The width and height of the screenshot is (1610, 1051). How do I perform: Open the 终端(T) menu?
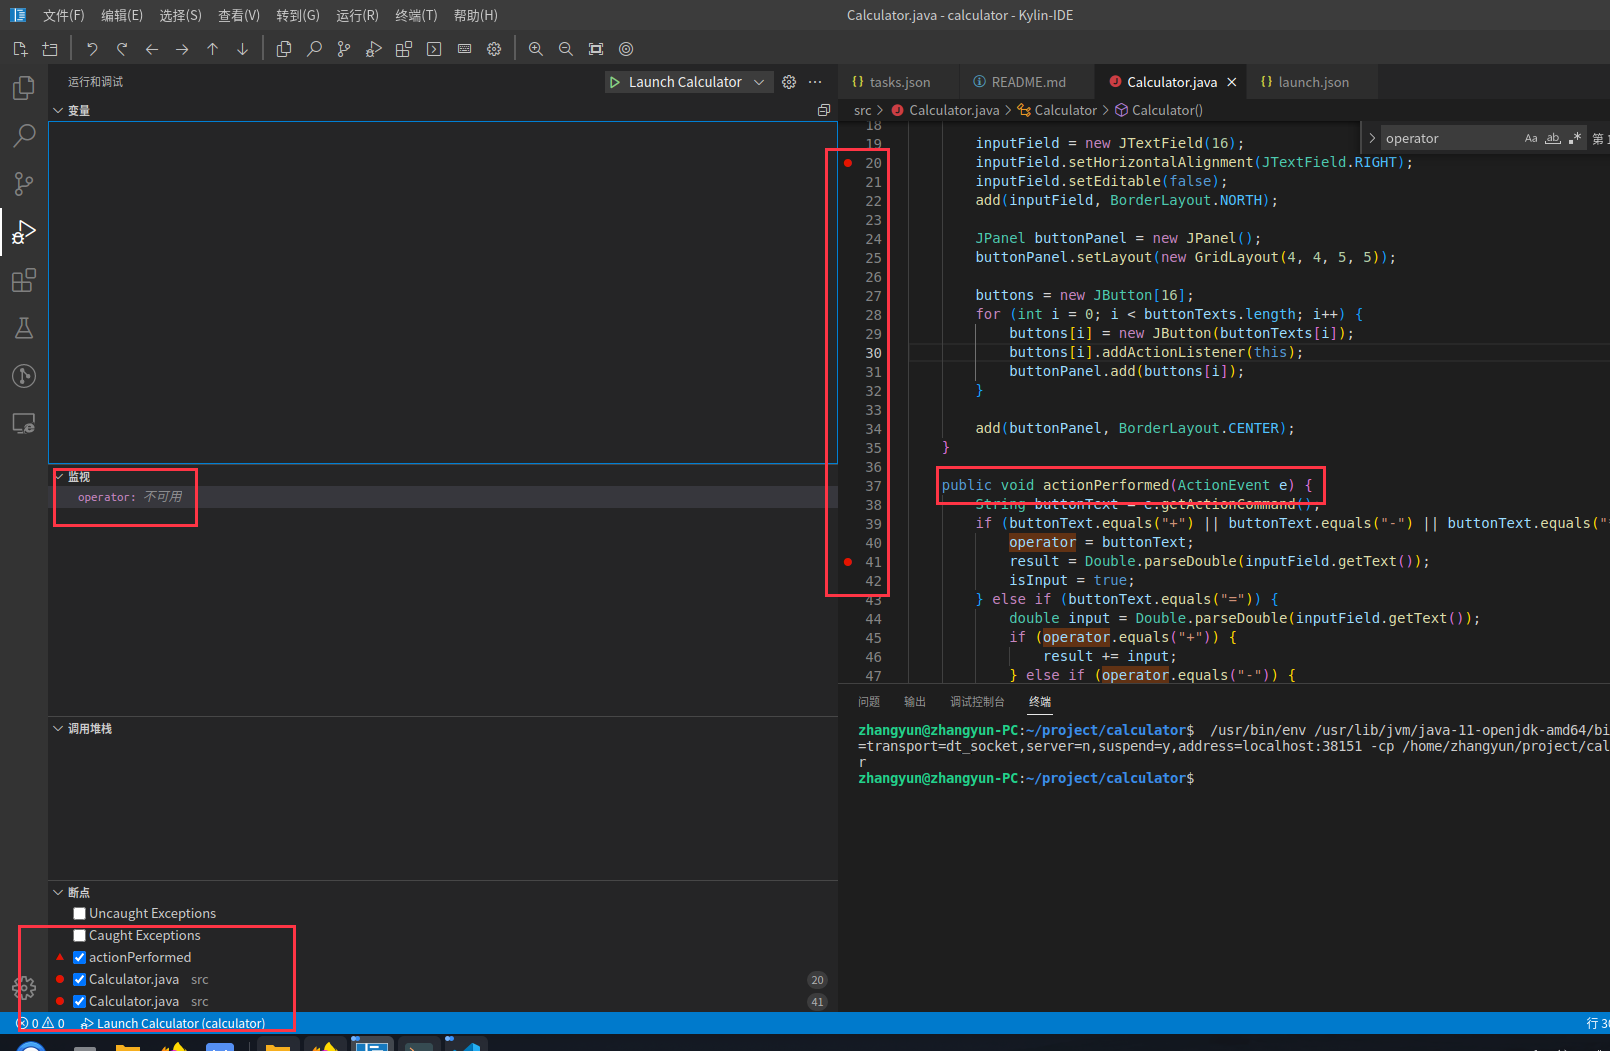click(x=416, y=15)
